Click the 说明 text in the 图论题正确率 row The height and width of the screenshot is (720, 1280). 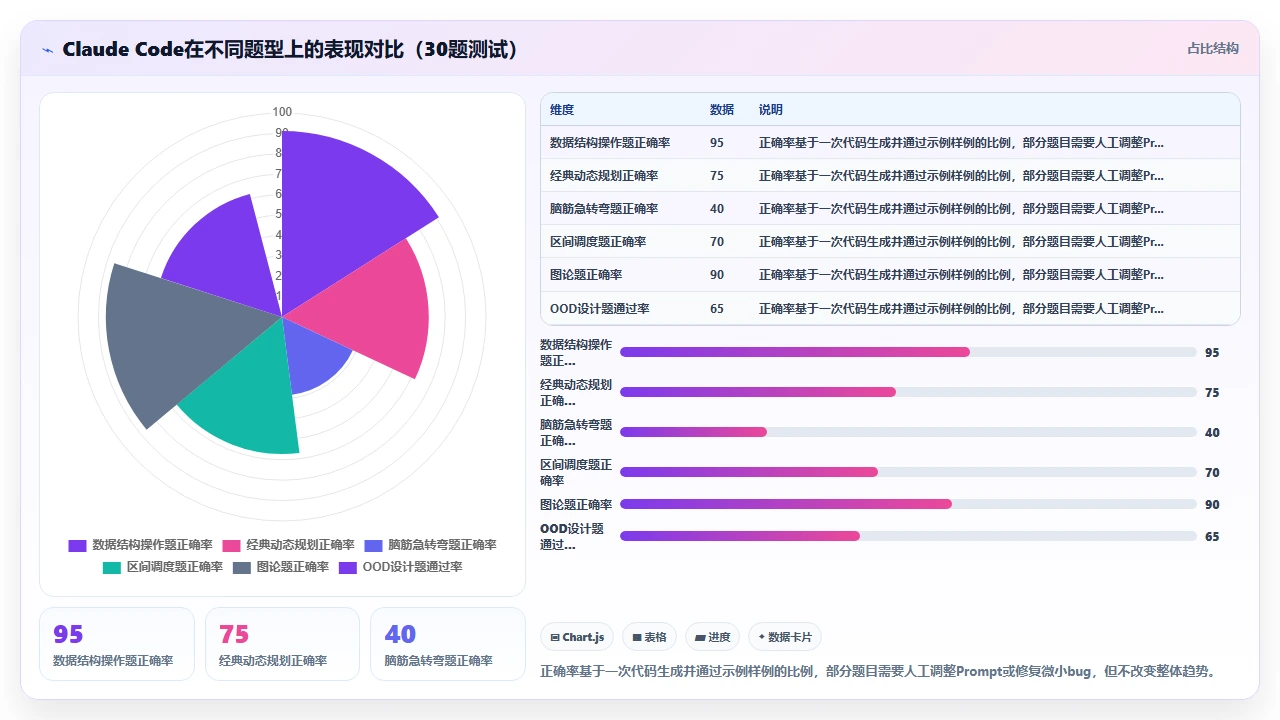(961, 275)
